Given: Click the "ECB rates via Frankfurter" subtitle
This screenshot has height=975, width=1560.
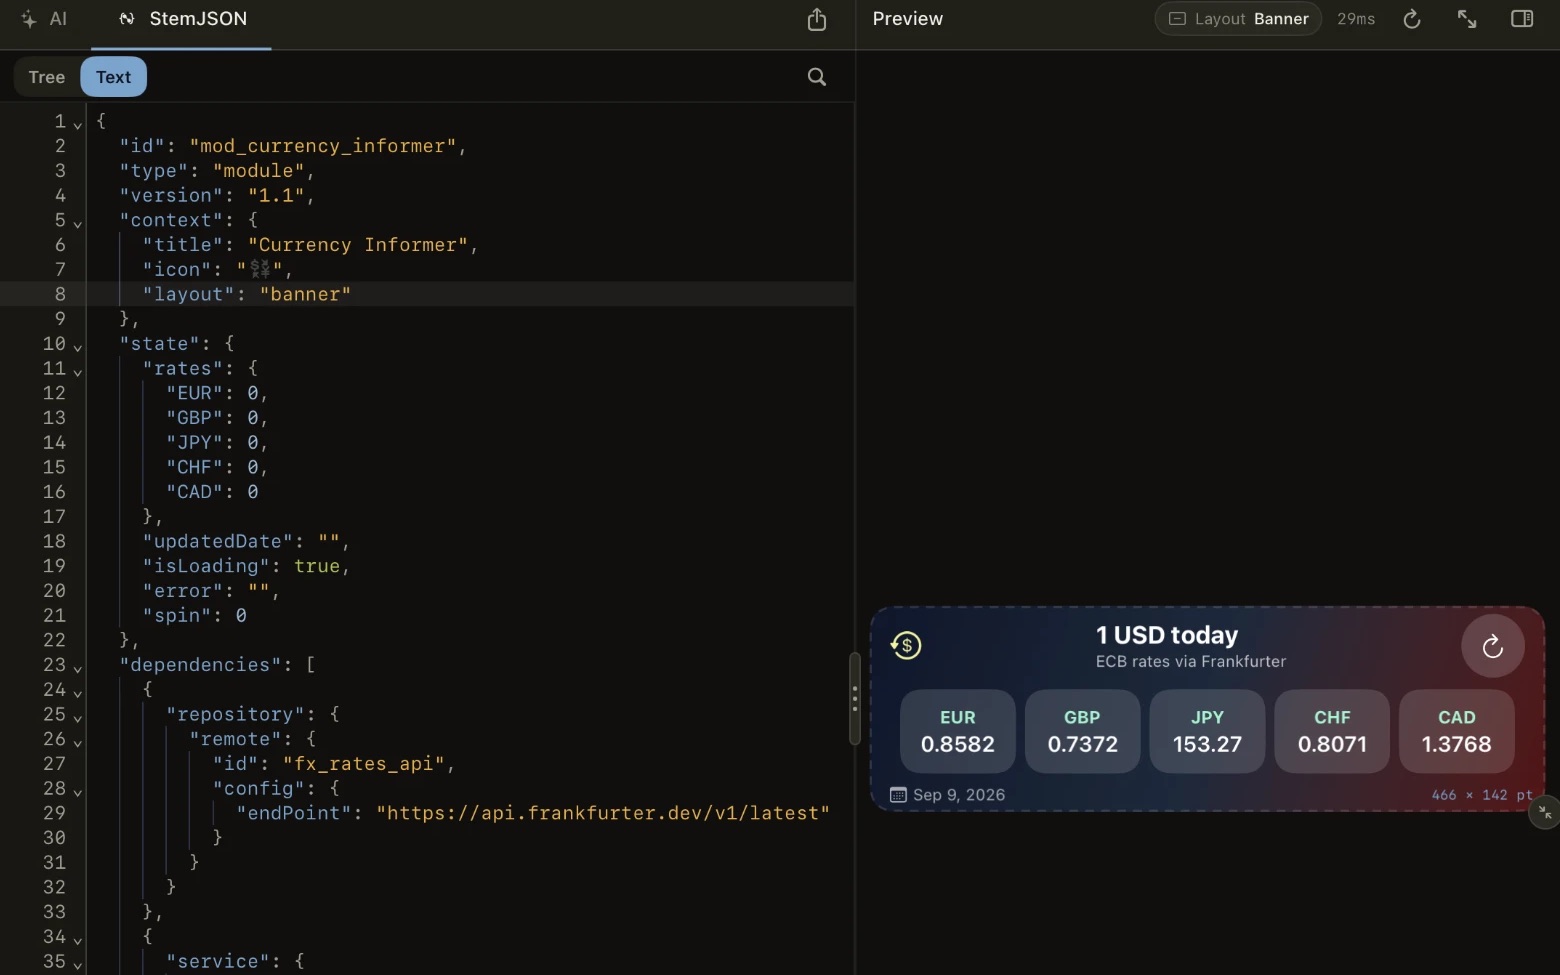Looking at the screenshot, I should click(x=1191, y=661).
